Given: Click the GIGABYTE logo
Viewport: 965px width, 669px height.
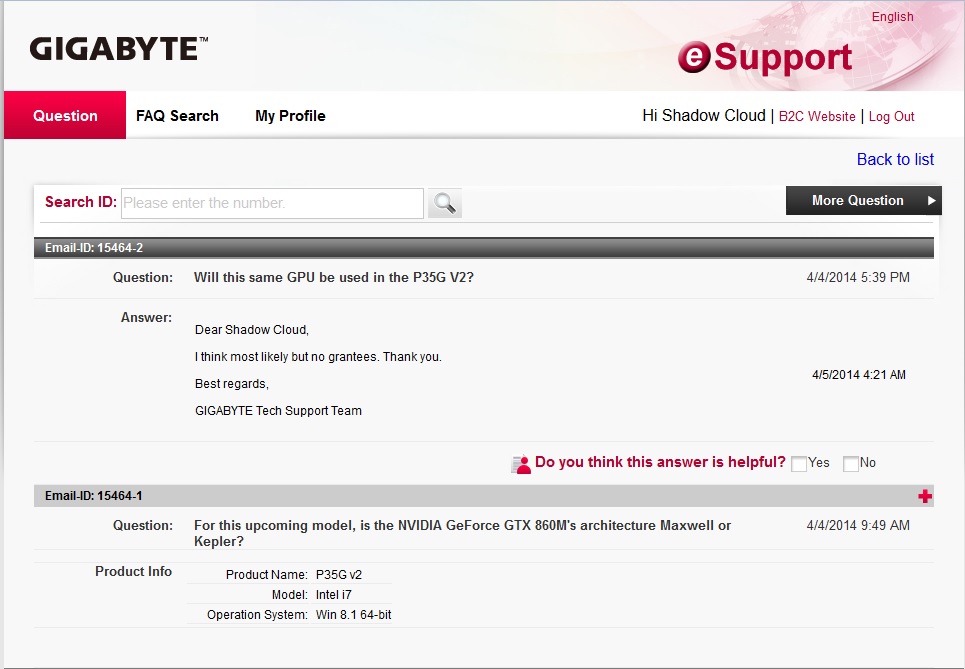Looking at the screenshot, I should point(119,49).
